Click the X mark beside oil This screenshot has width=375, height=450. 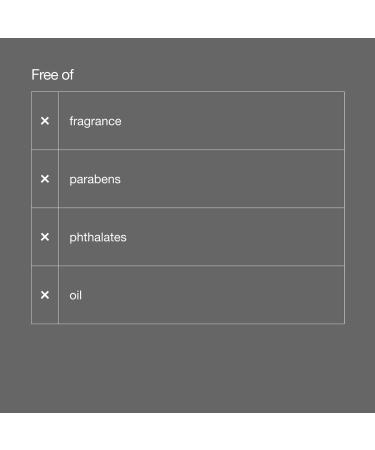point(45,295)
